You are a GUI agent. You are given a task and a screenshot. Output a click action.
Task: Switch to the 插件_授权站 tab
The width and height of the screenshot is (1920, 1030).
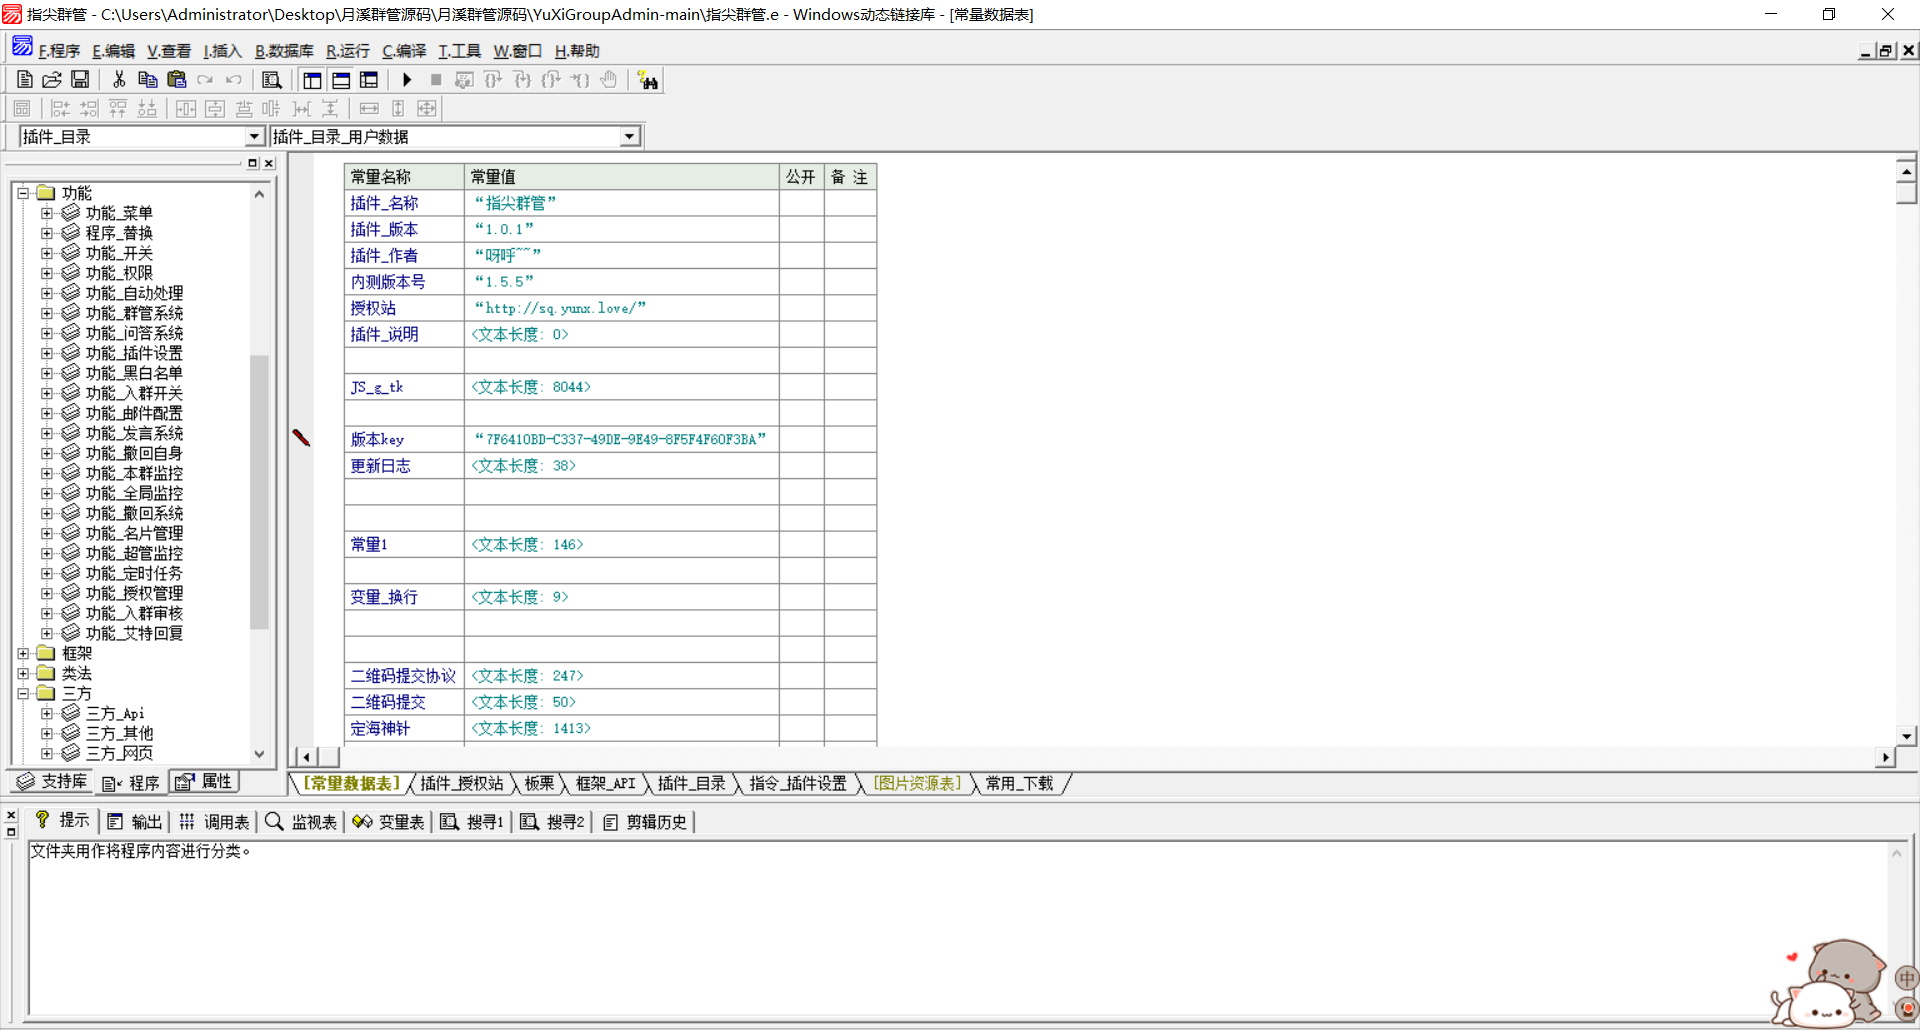(x=461, y=783)
